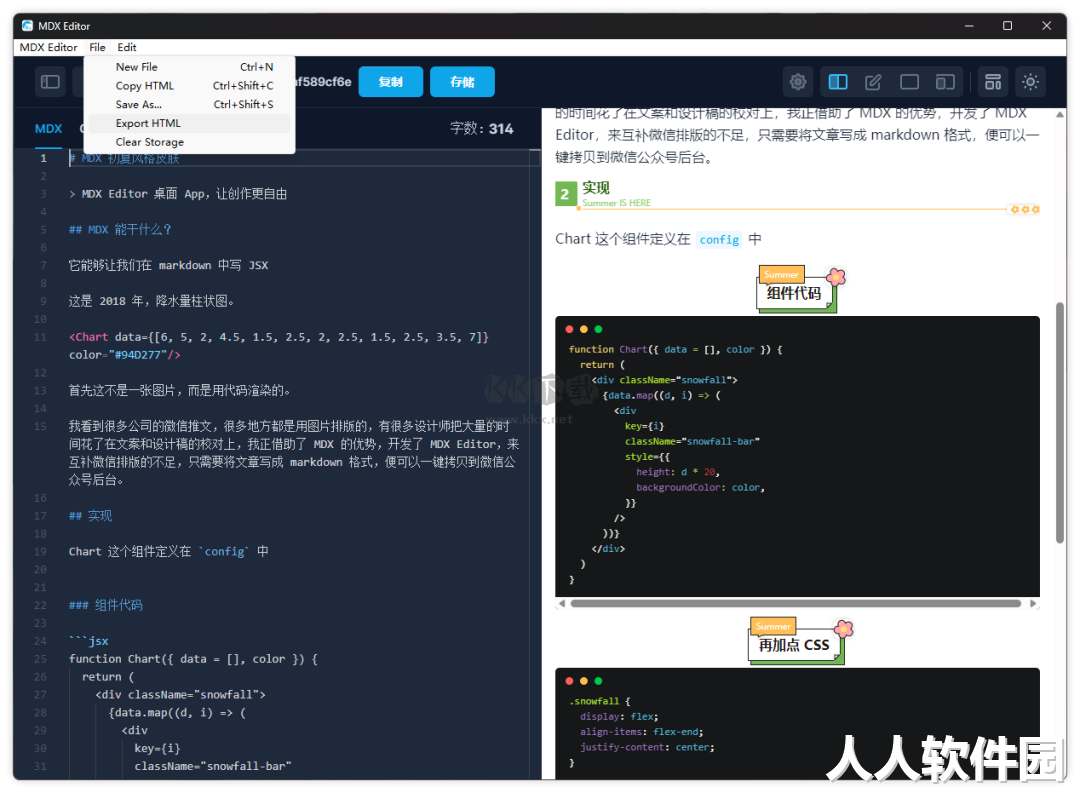Click line number 1 in the editor gutter
1080x793 pixels.
point(43,158)
